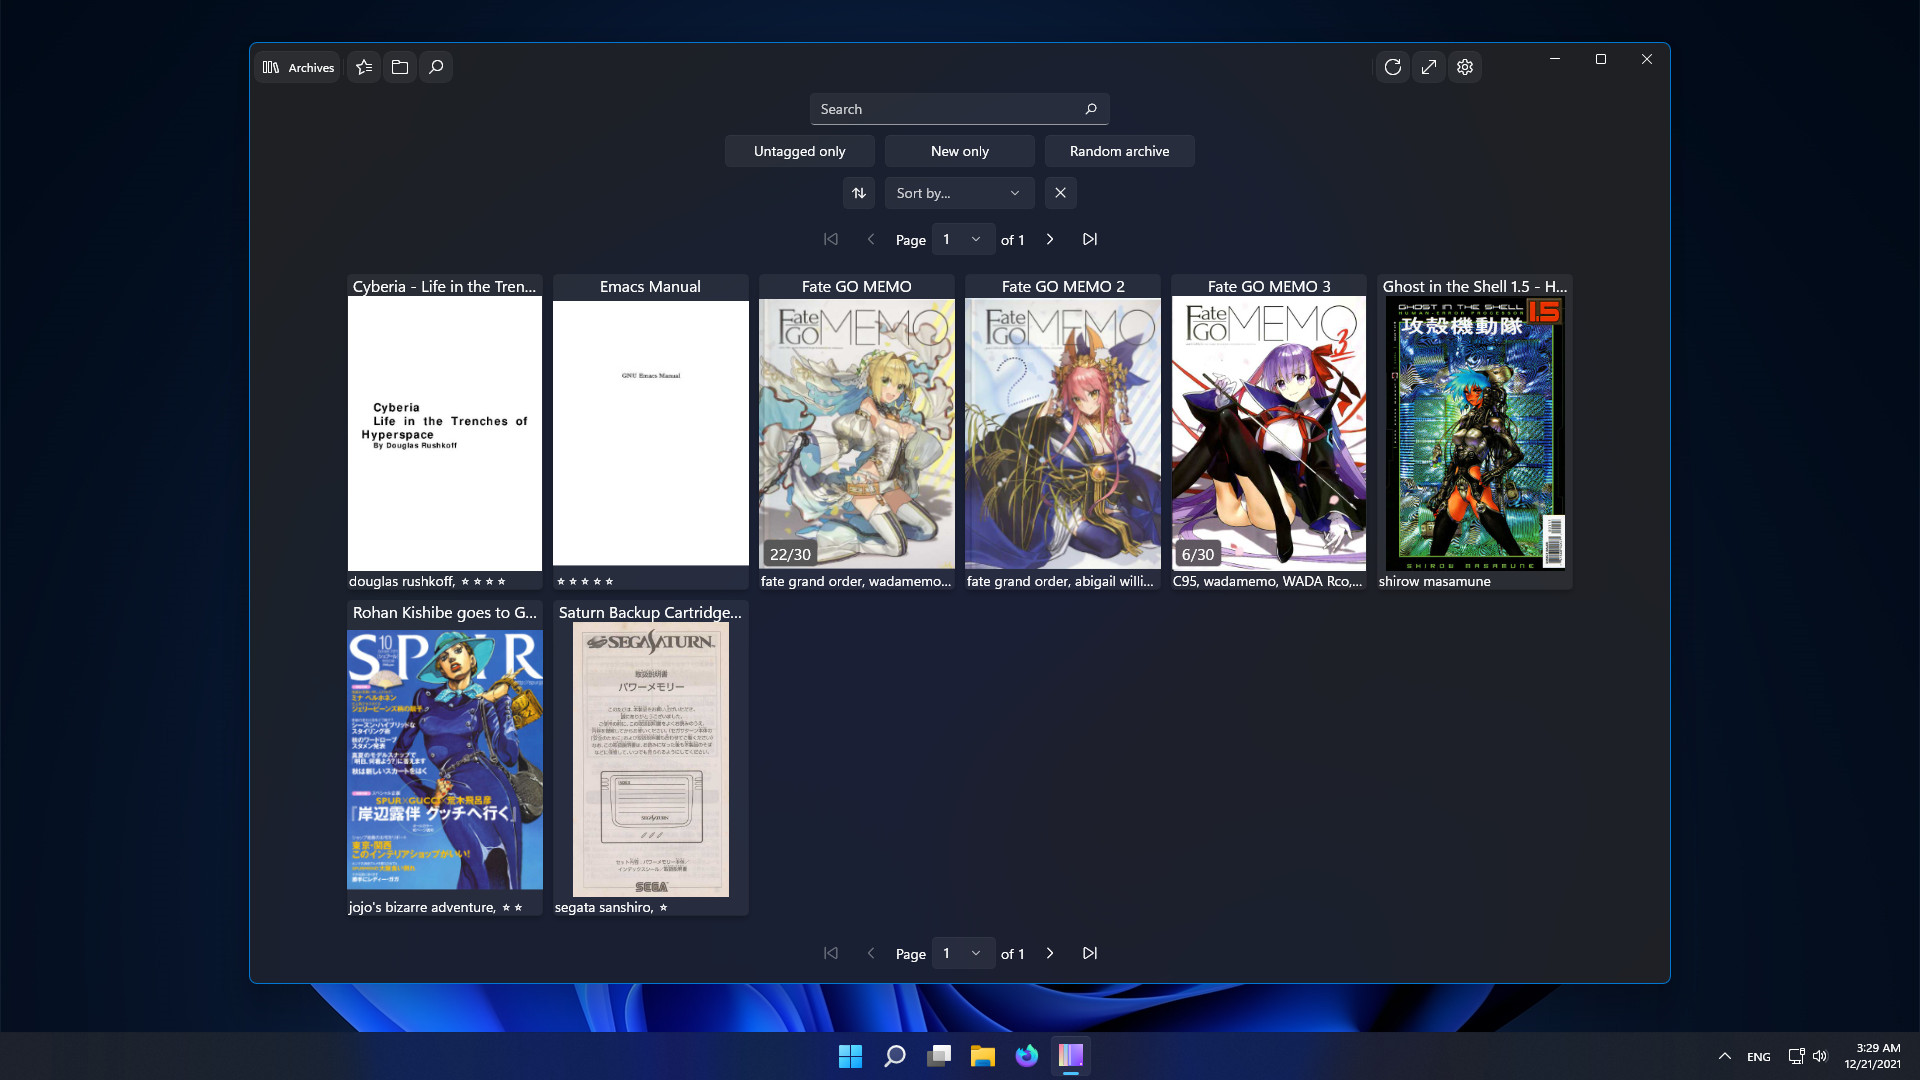
Task: Open Task View on taskbar
Action: click(x=939, y=1056)
